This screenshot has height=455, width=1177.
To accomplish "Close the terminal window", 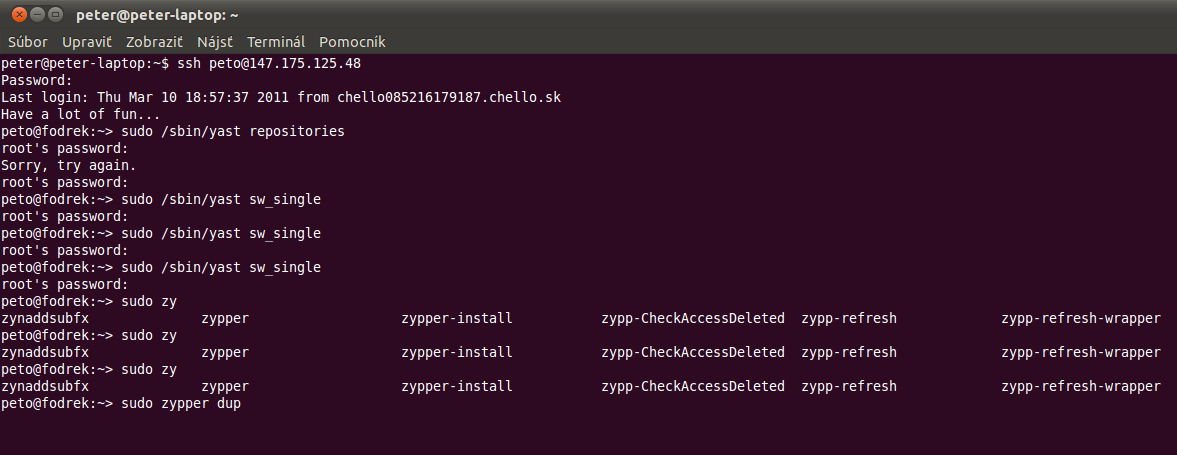I will pyautogui.click(x=20, y=14).
